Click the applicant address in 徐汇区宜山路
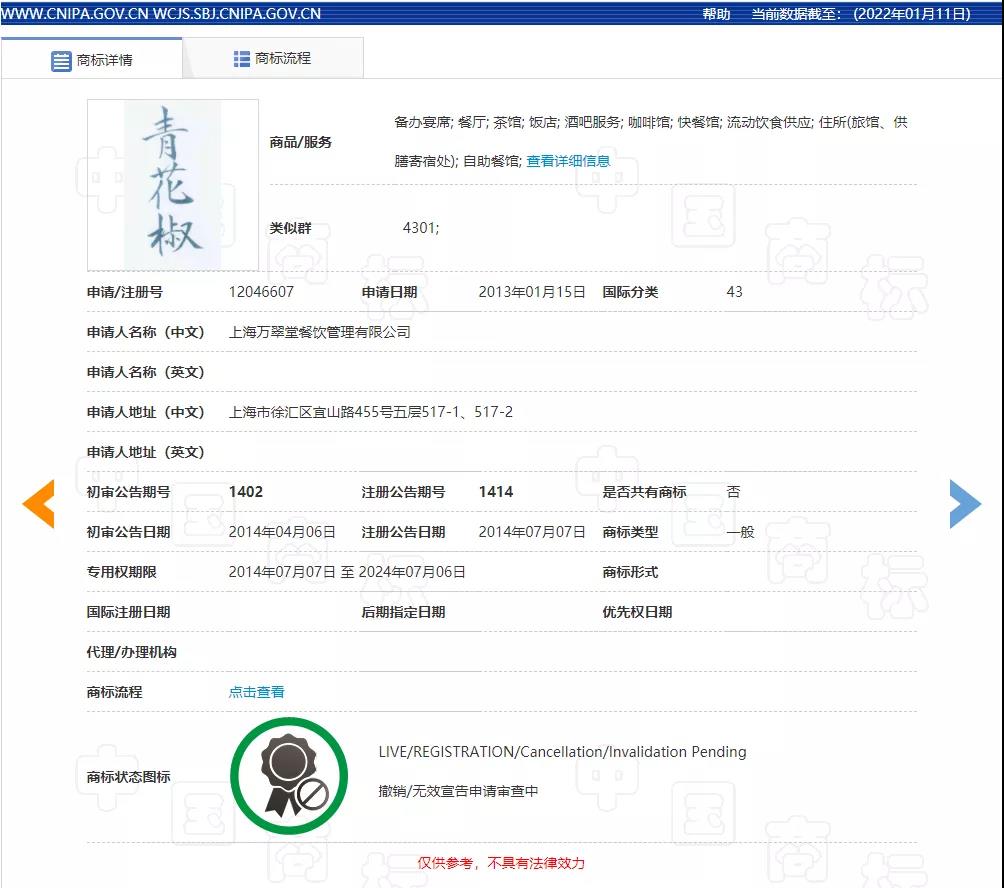 (x=371, y=412)
